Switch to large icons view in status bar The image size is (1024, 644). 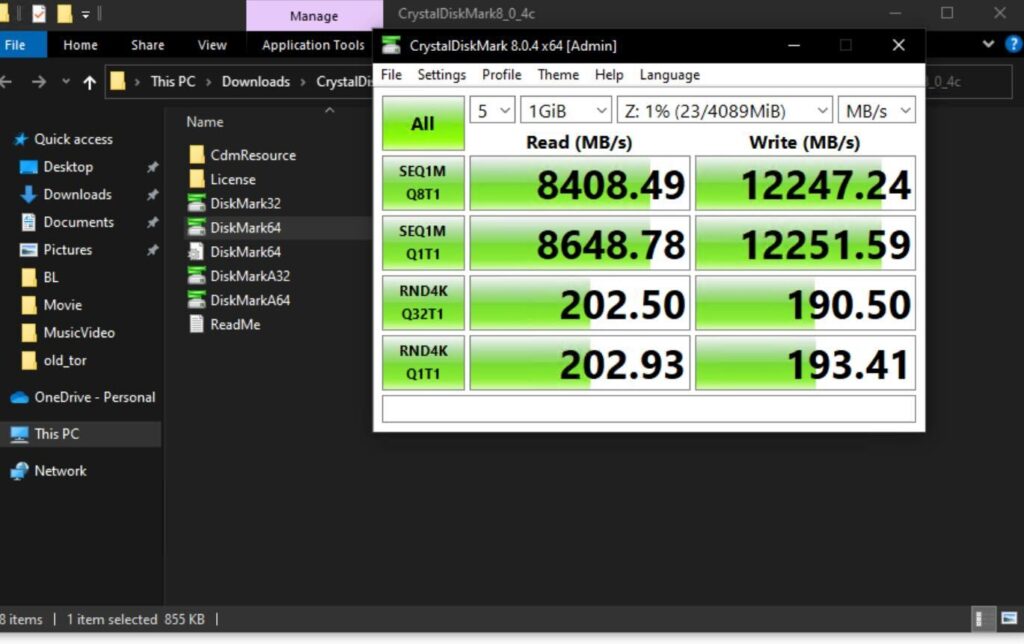[1009, 619]
